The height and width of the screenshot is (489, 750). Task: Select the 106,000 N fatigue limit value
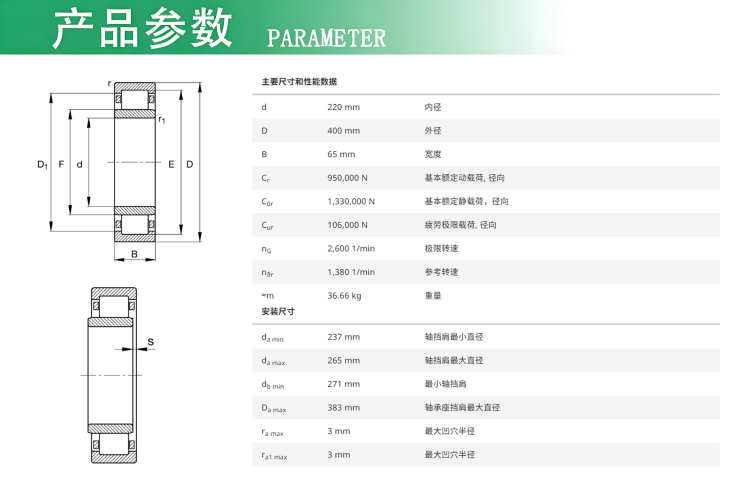[347, 225]
